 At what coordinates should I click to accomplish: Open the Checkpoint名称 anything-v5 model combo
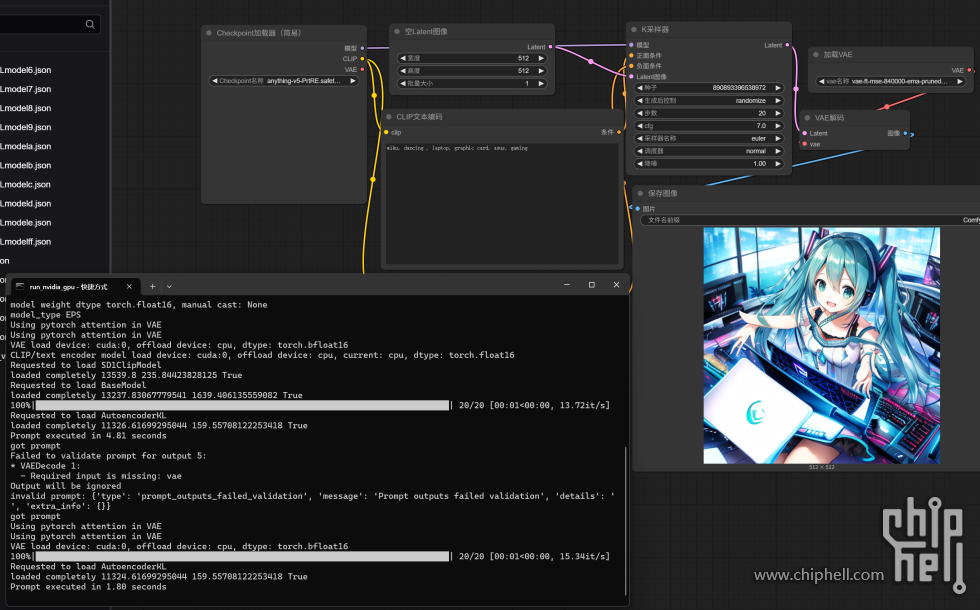click(x=284, y=81)
